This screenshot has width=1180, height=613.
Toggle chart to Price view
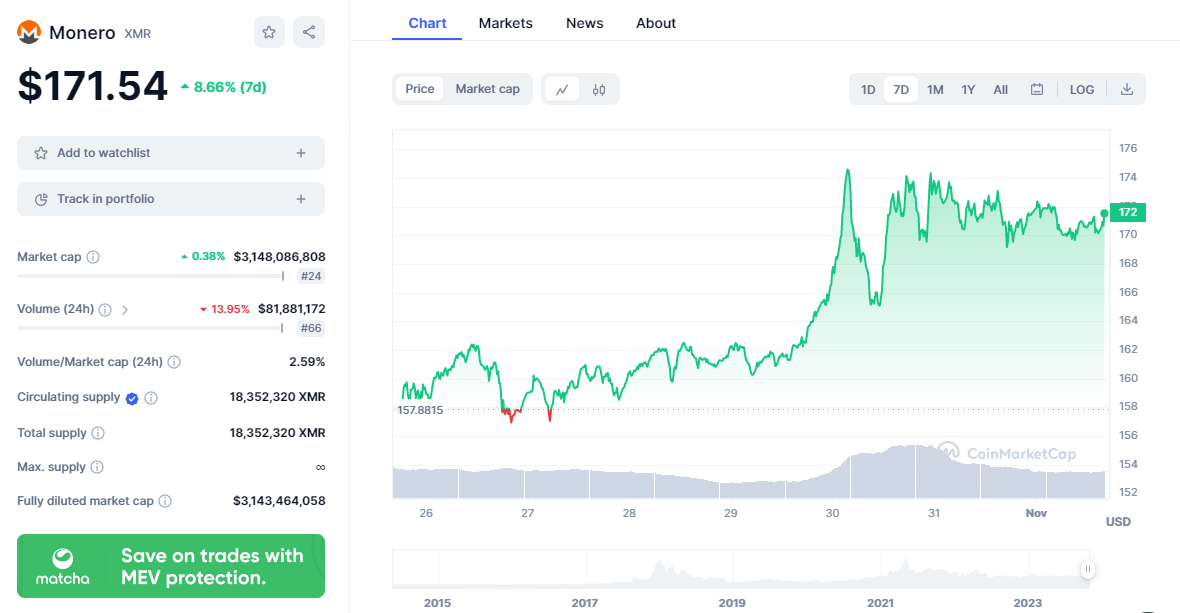(x=420, y=89)
